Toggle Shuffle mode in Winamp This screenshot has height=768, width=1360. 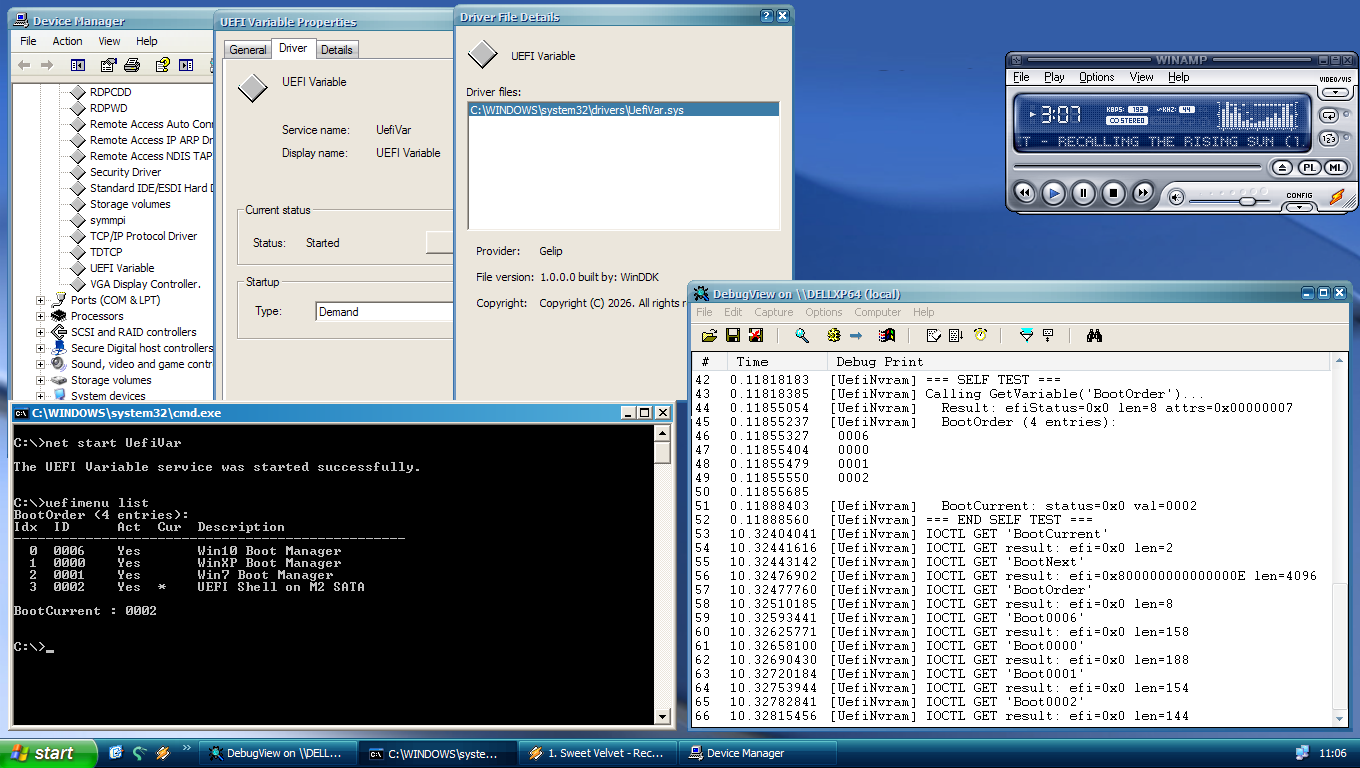1330,139
